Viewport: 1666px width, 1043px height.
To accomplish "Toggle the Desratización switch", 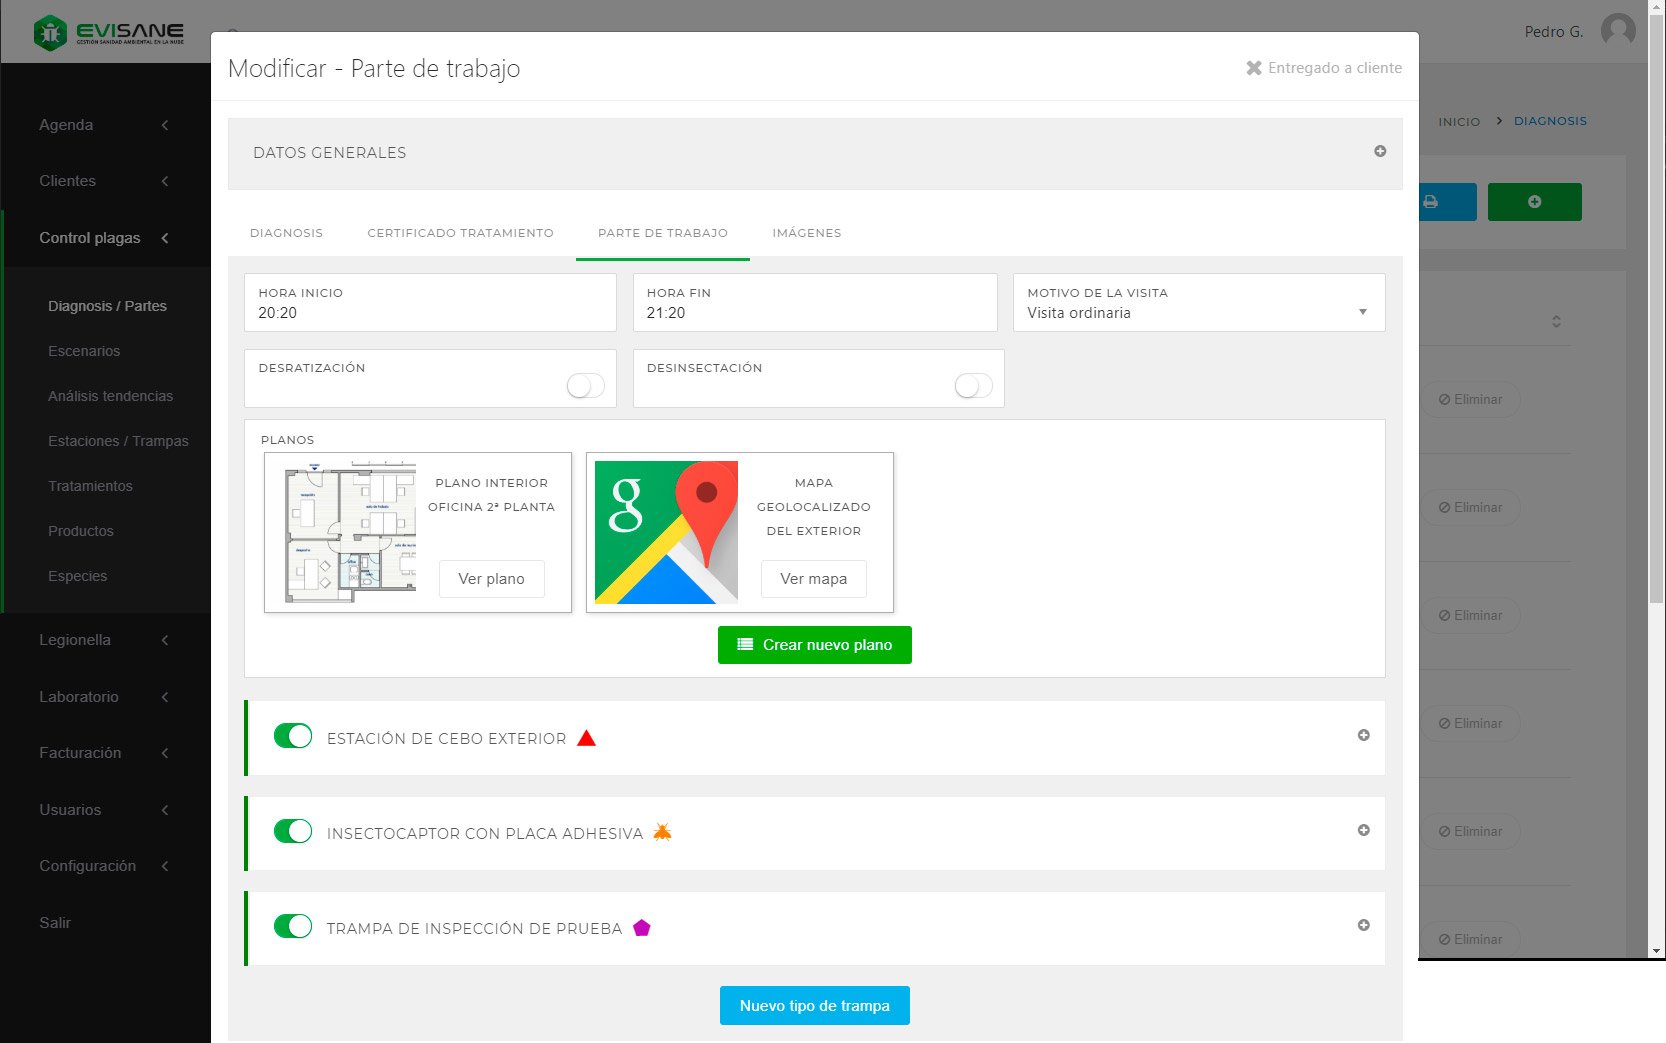I will click(x=585, y=385).
